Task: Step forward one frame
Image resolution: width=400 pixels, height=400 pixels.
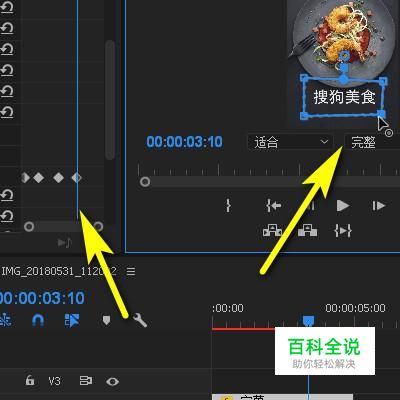Action: [379, 206]
